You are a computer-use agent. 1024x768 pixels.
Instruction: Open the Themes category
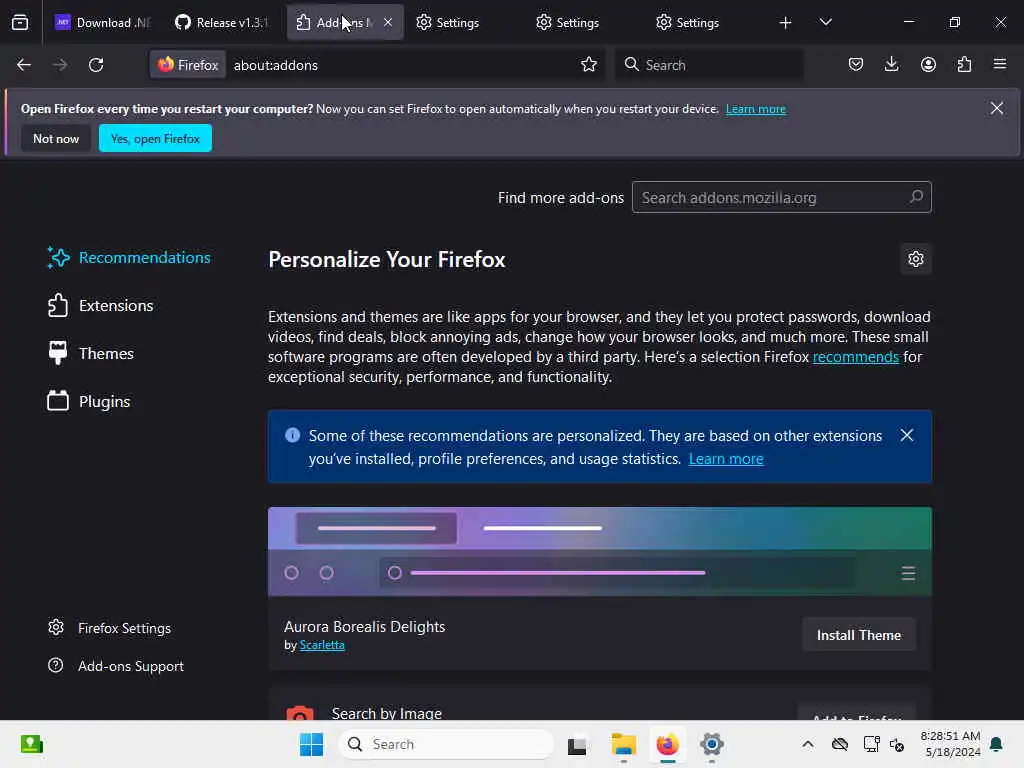point(90,353)
